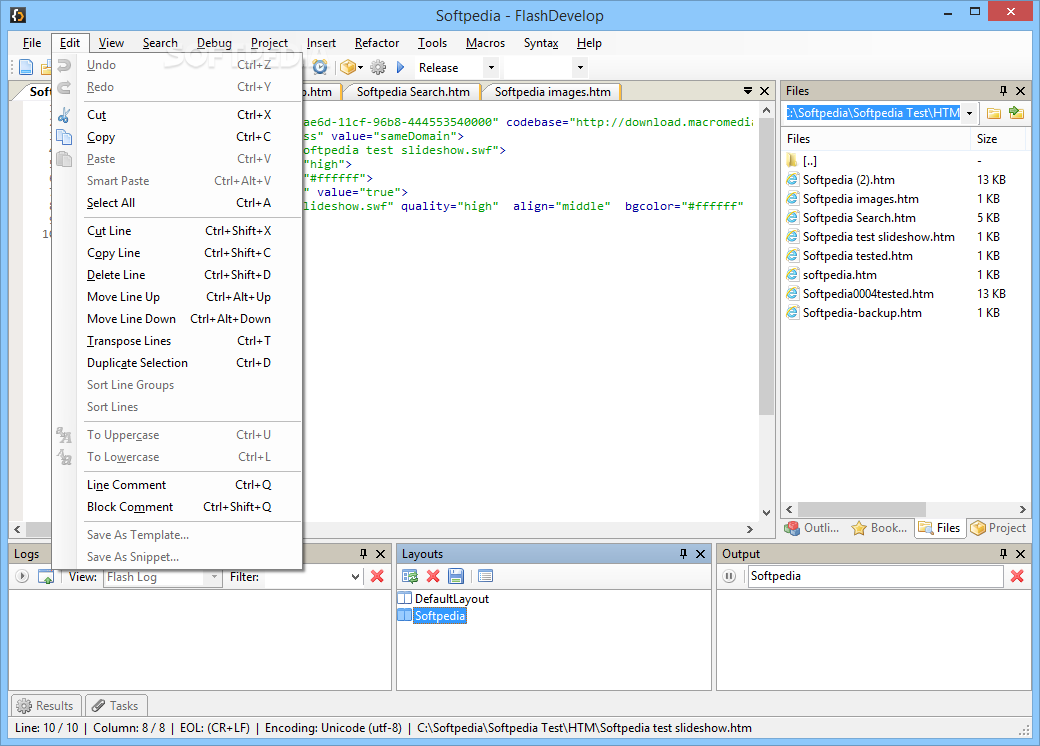Choose Block Comment in Edit menu
The height and width of the screenshot is (746, 1040).
coord(177,507)
